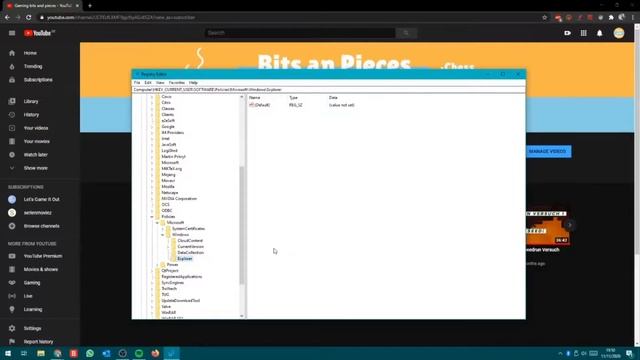
Task: Click the YouTube search magnifier button
Action: pyautogui.click(x=406, y=33)
